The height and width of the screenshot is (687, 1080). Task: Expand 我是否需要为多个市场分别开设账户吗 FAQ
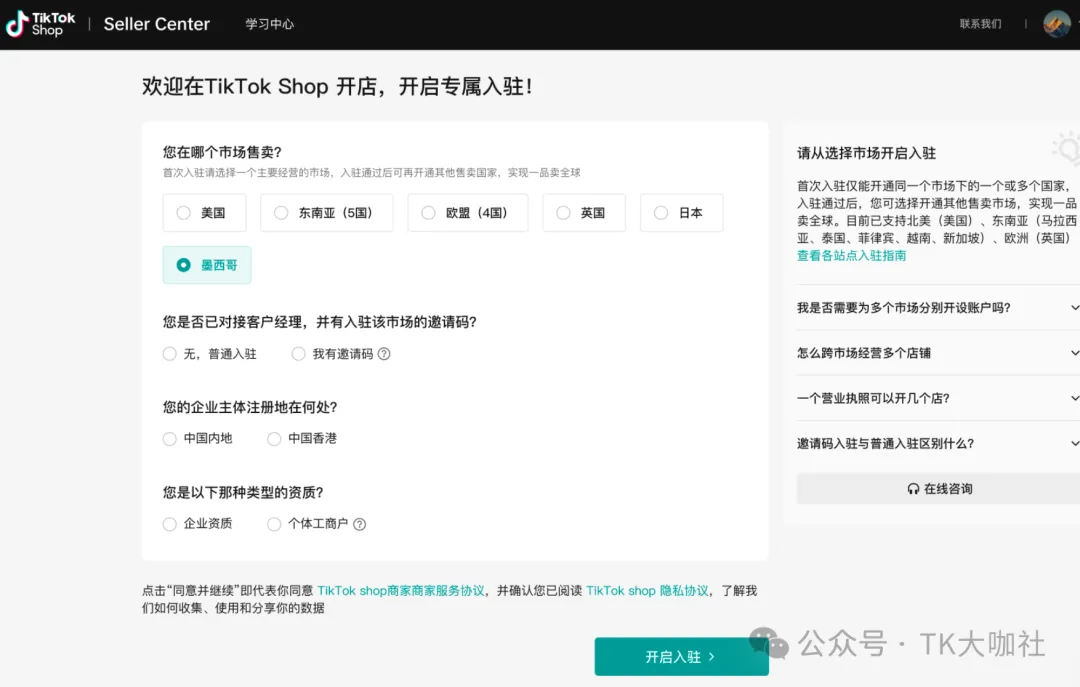(938, 307)
